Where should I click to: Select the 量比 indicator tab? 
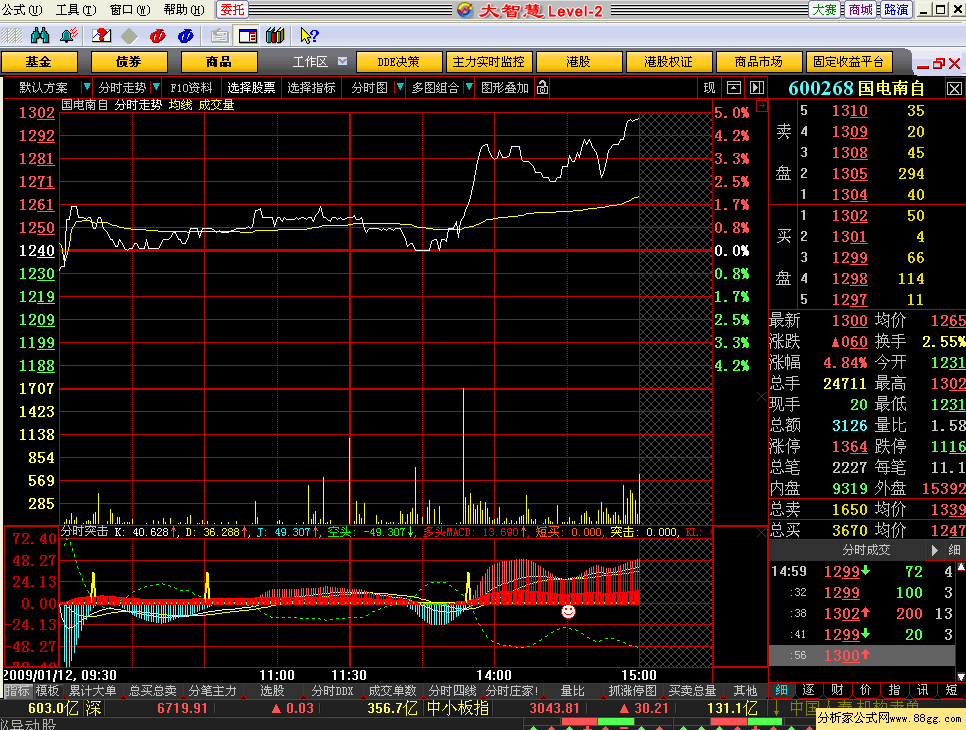[x=572, y=691]
